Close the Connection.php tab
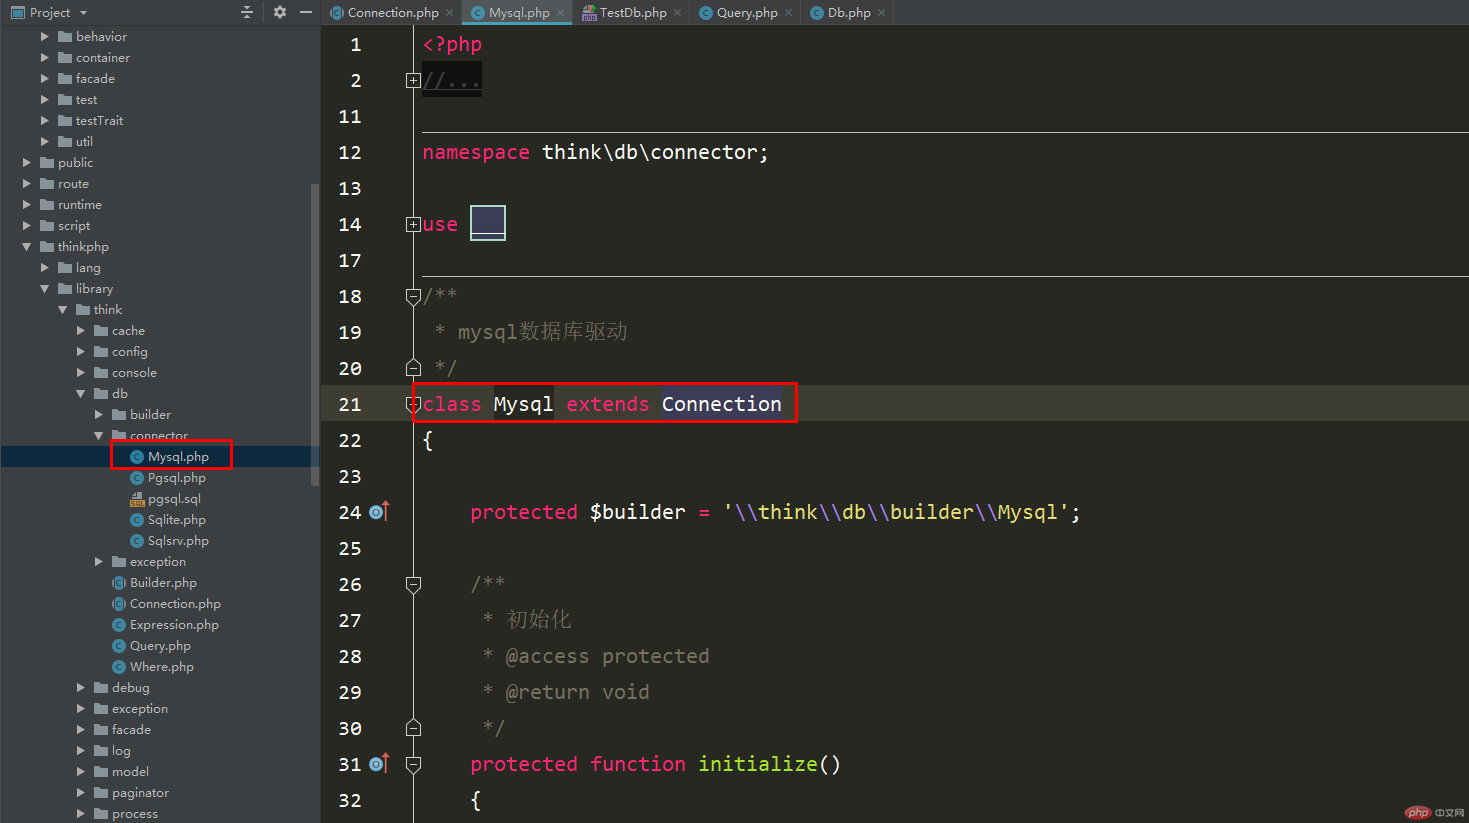This screenshot has width=1469, height=823. pos(450,13)
